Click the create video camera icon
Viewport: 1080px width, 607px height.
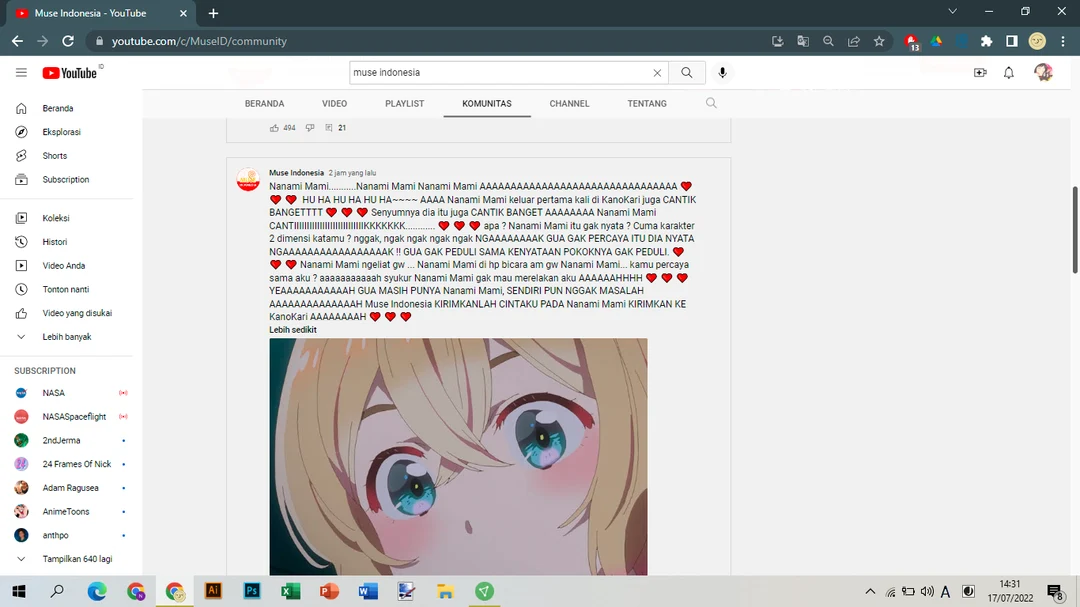(x=980, y=73)
